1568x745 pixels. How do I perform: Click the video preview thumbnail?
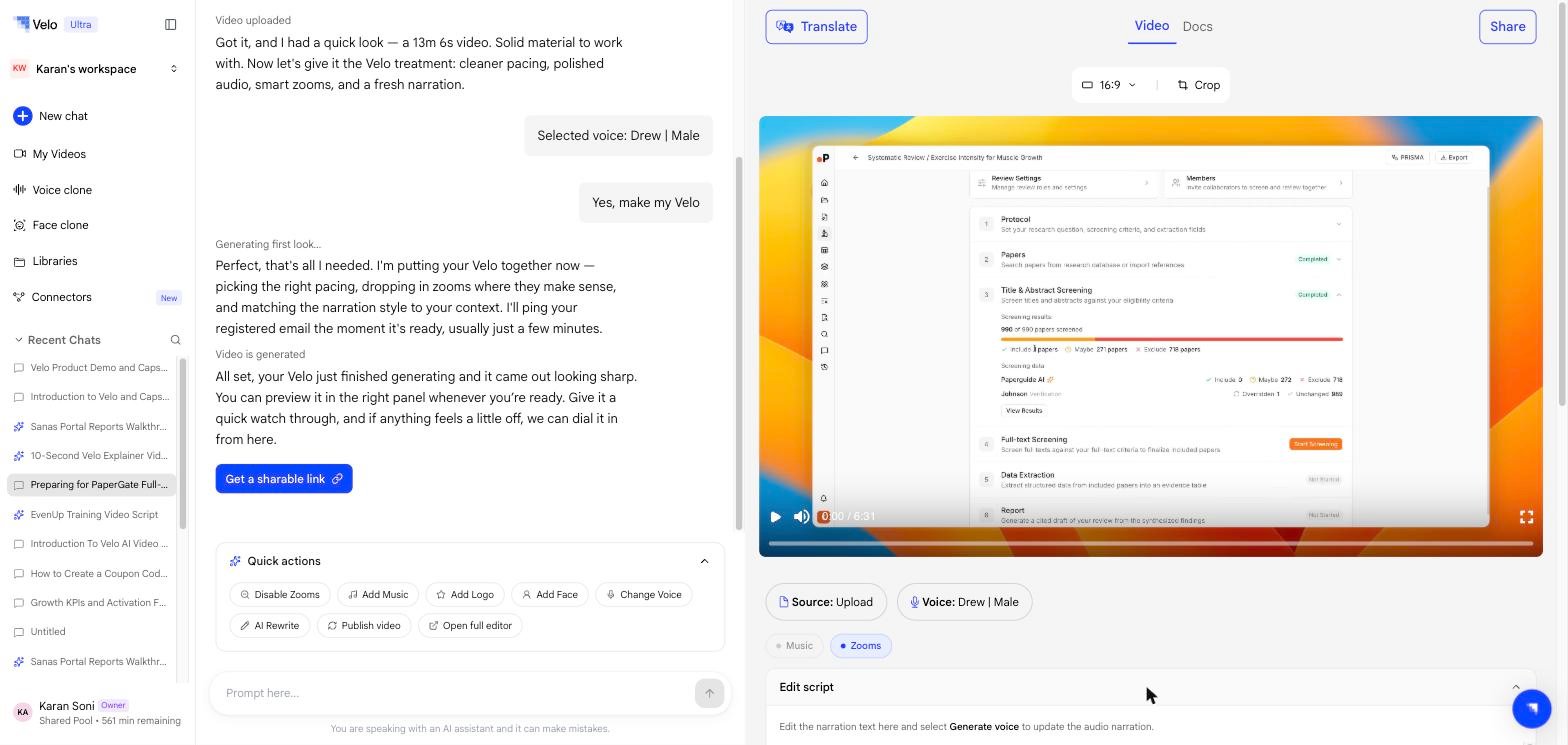click(1151, 336)
